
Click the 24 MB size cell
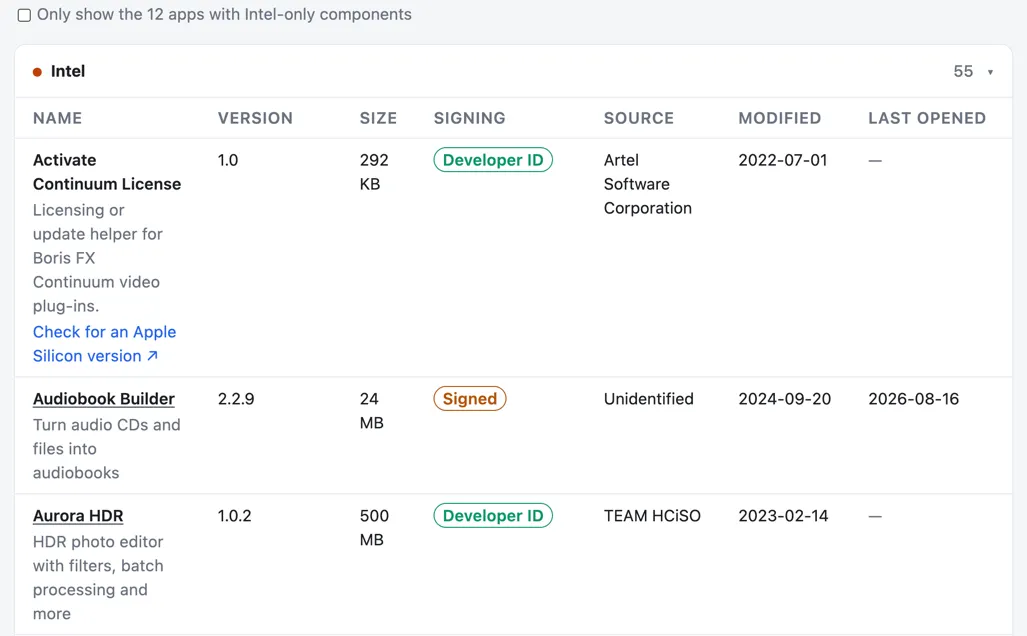point(371,411)
